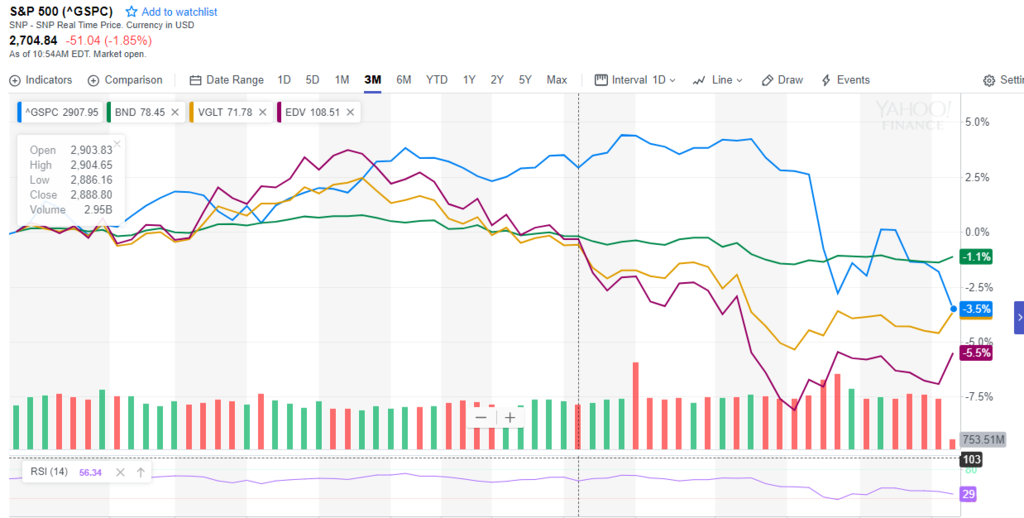Move RSI (14) panel up arrow
Image resolution: width=1024 pixels, height=518 pixels.
point(140,472)
